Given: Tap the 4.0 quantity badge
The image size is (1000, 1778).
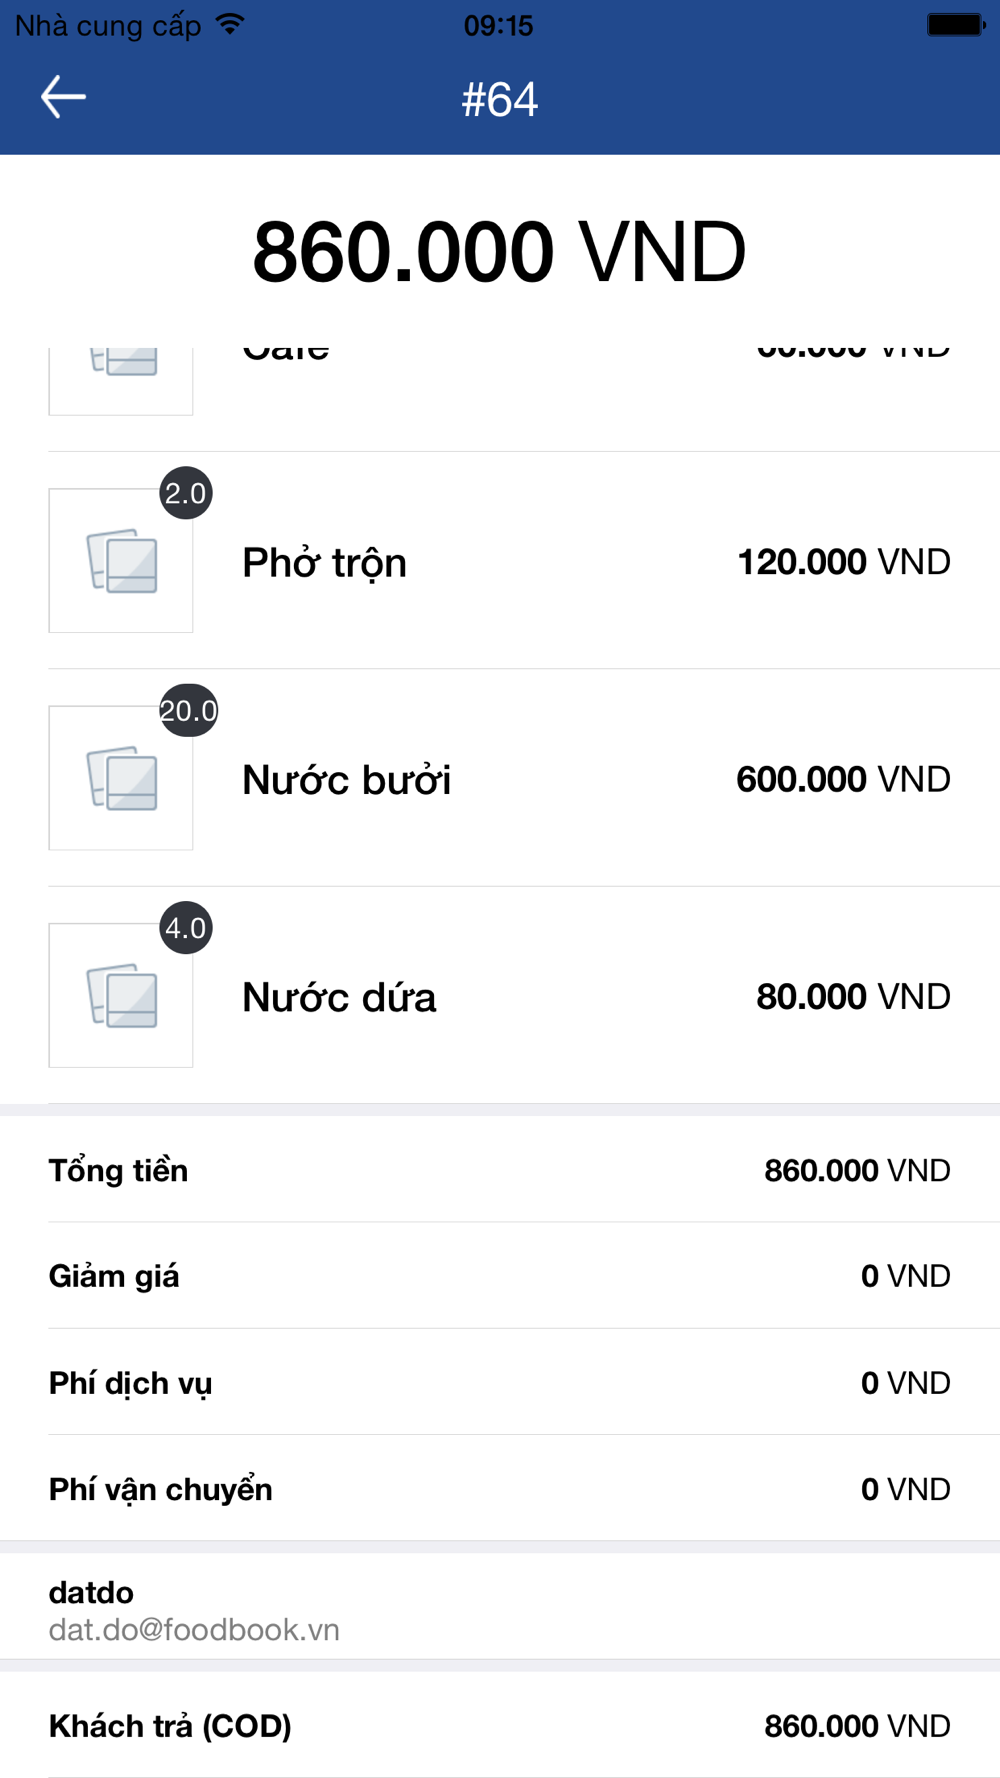Looking at the screenshot, I should 186,928.
